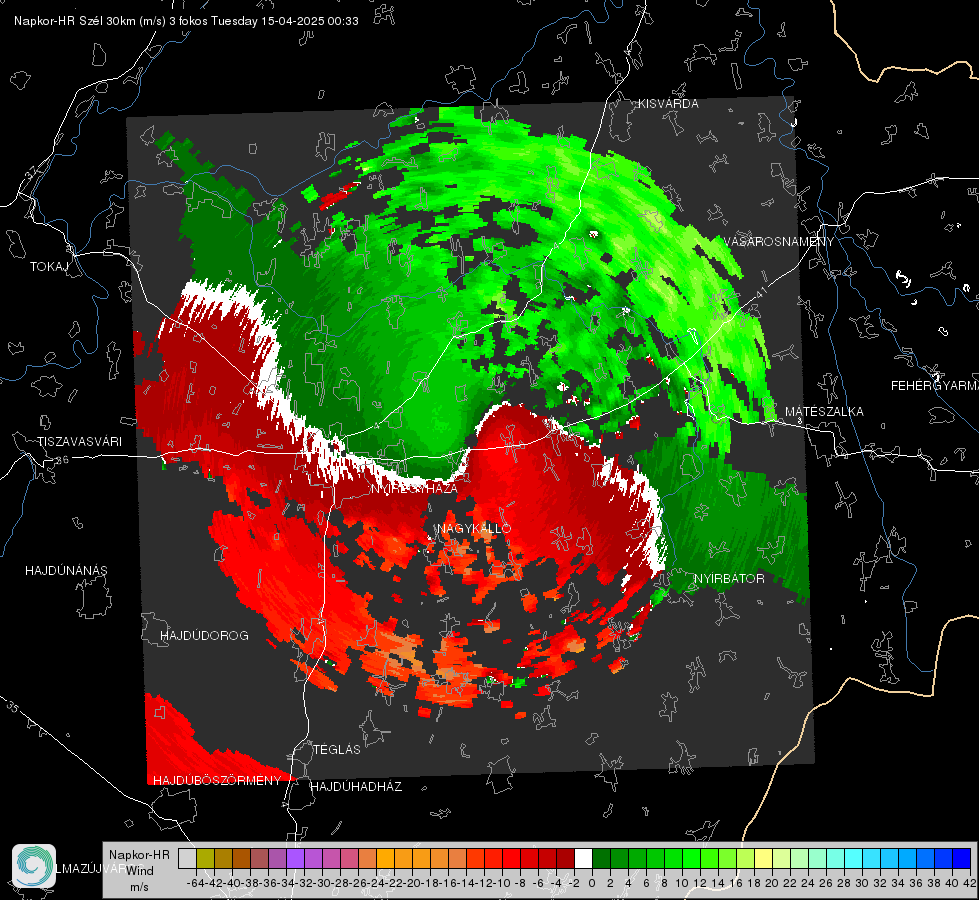Click the yellow swatch between 18 and 20

click(x=763, y=858)
